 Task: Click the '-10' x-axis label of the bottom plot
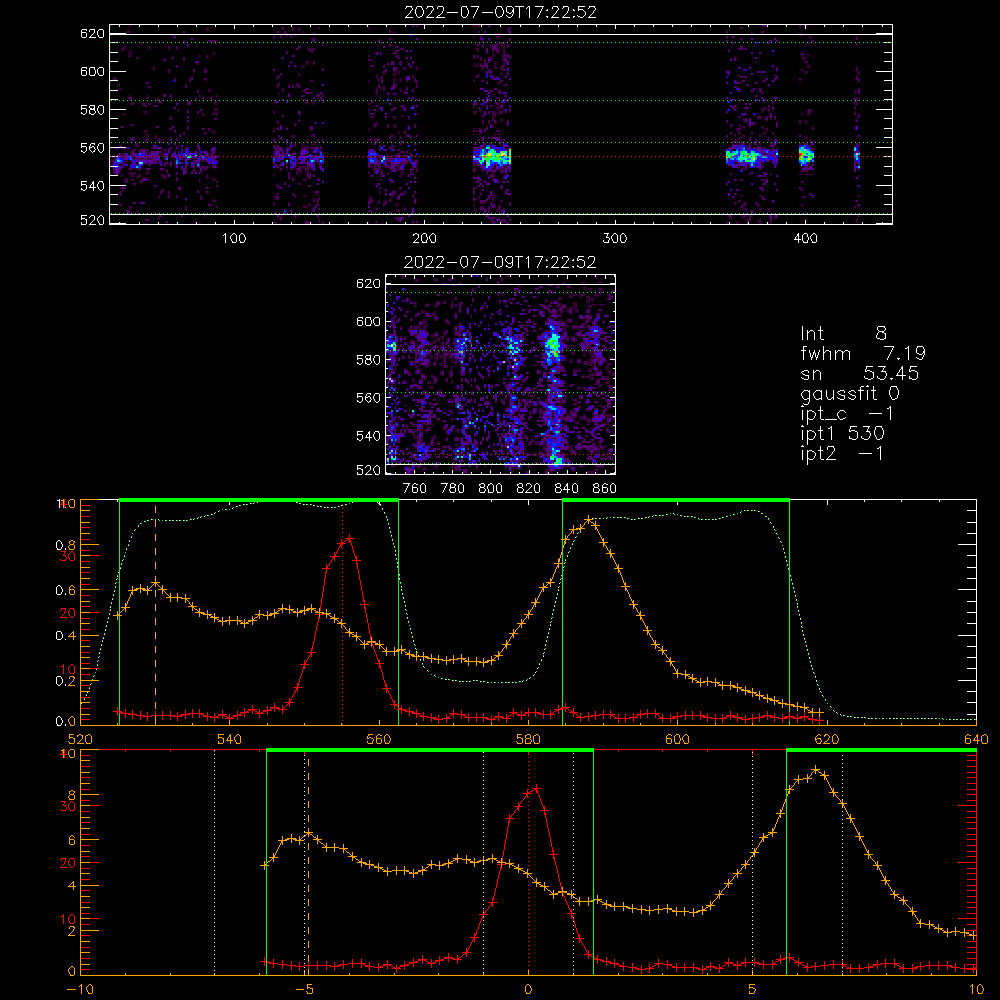(80, 989)
